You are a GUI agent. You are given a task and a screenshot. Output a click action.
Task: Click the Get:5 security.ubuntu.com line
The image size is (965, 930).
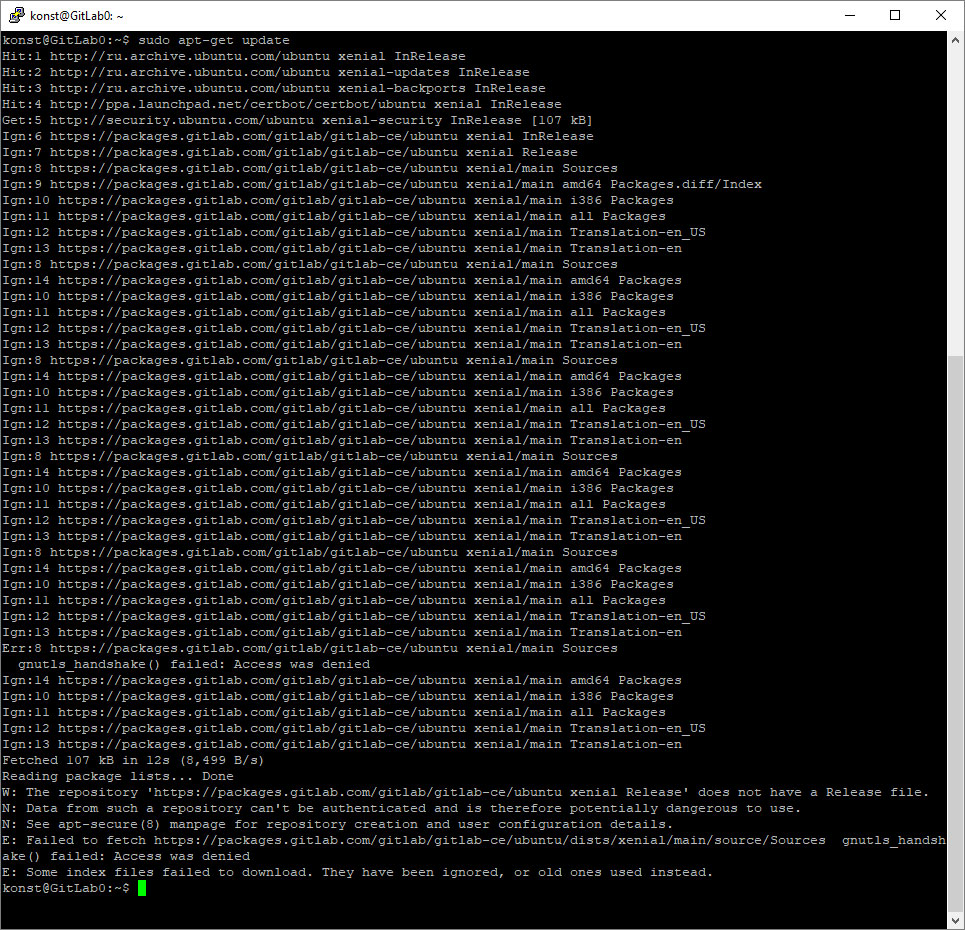point(297,120)
